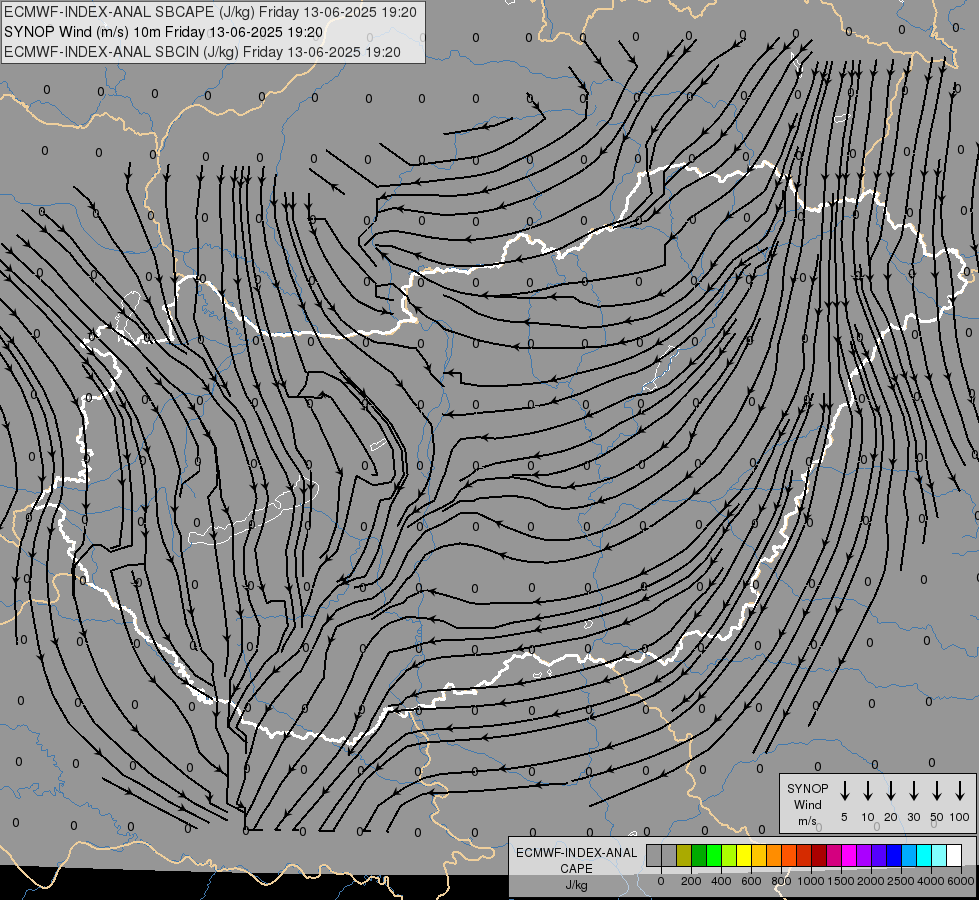Screen dimensions: 979x900
Task: Pick the bright green swatch in the CAPE scale
Action: pyautogui.click(x=714, y=855)
